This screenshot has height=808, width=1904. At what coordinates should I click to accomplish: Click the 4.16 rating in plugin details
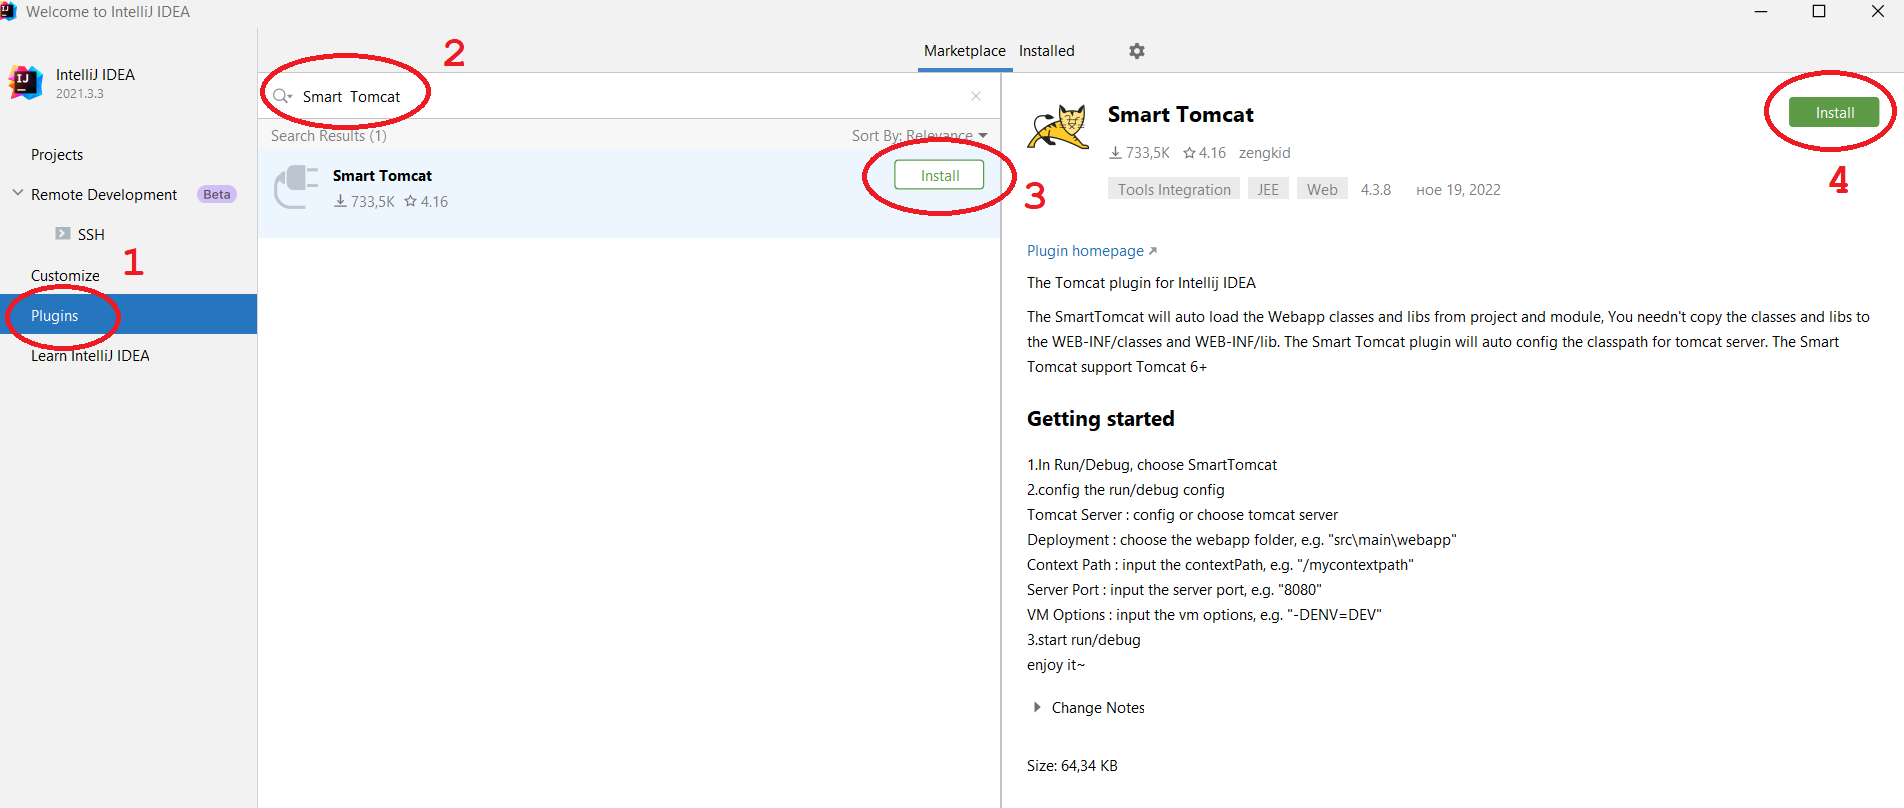pyautogui.click(x=1204, y=153)
